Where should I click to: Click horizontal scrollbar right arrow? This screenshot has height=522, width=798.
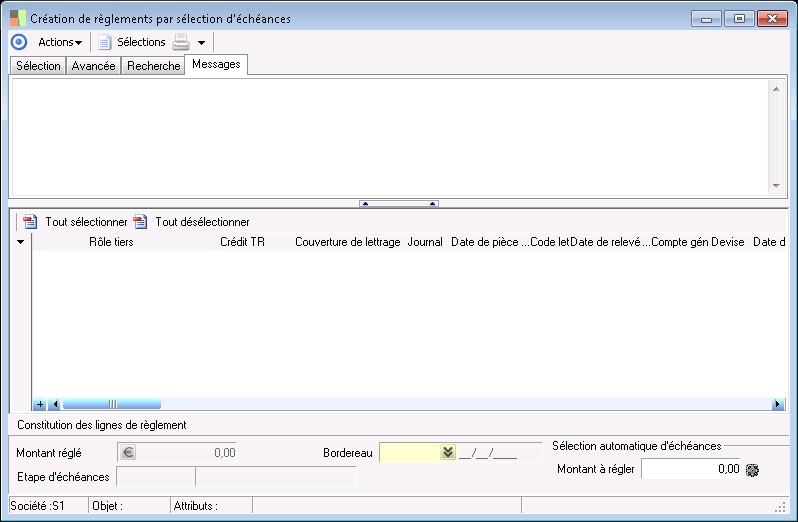tap(777, 404)
